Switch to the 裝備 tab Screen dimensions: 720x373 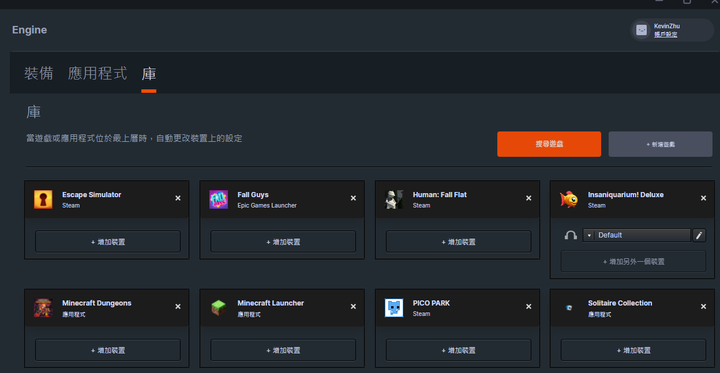(39, 73)
